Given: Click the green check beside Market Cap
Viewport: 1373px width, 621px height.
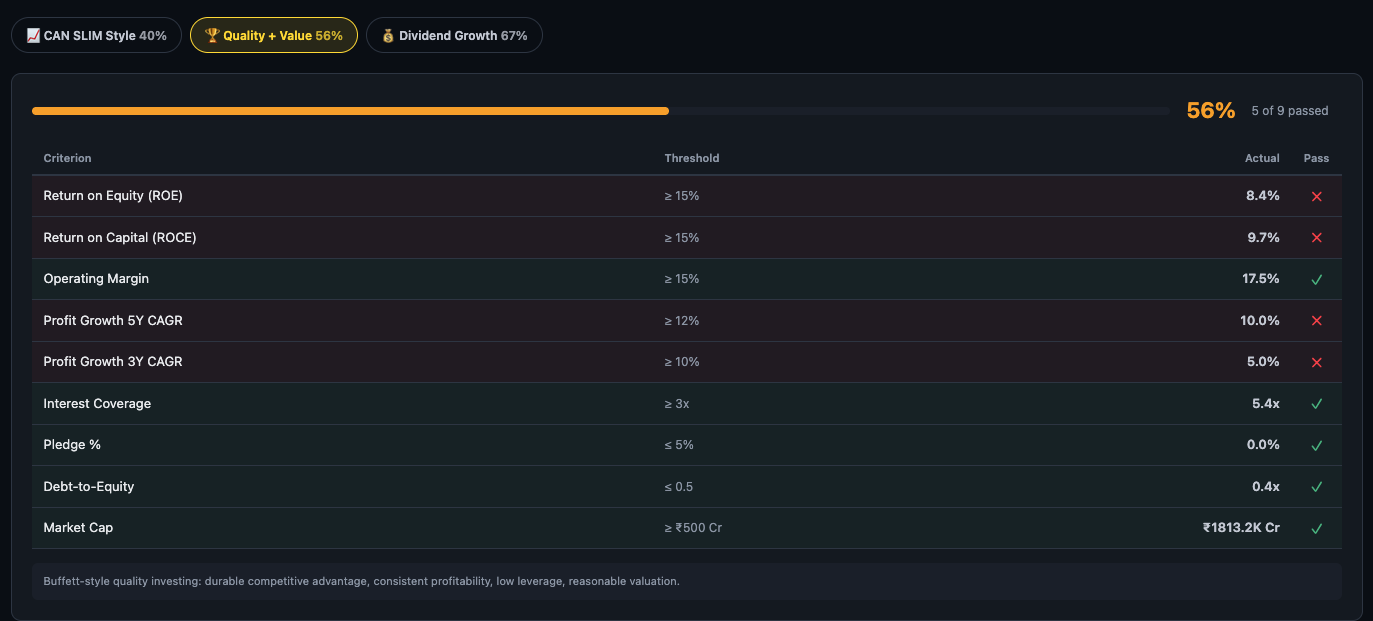Looking at the screenshot, I should click(x=1317, y=528).
